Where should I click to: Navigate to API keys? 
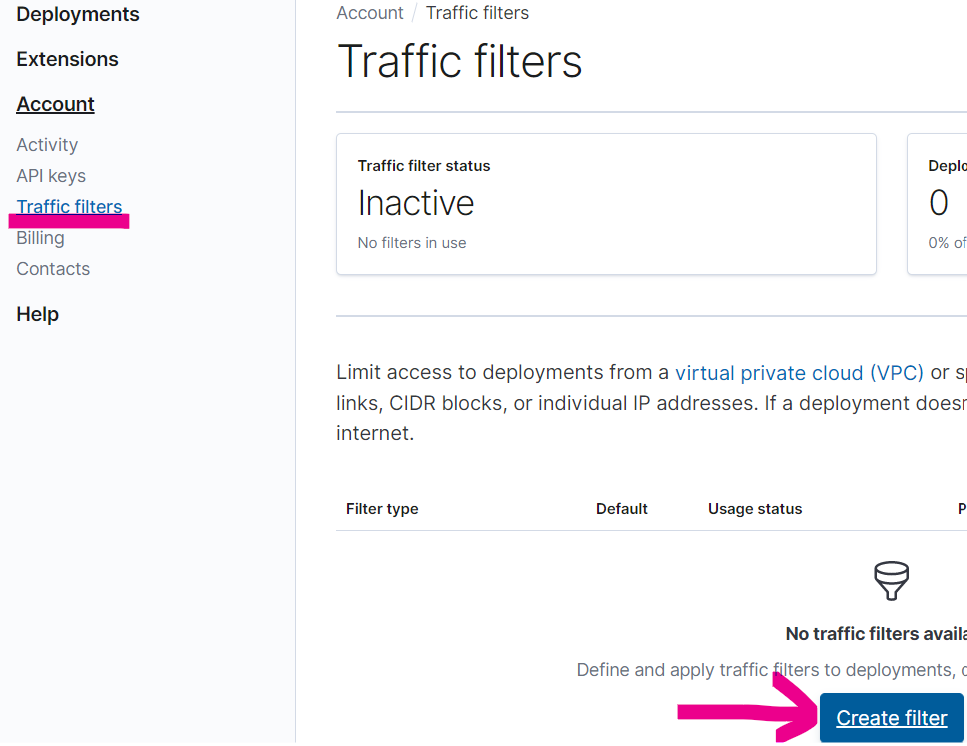coord(51,176)
